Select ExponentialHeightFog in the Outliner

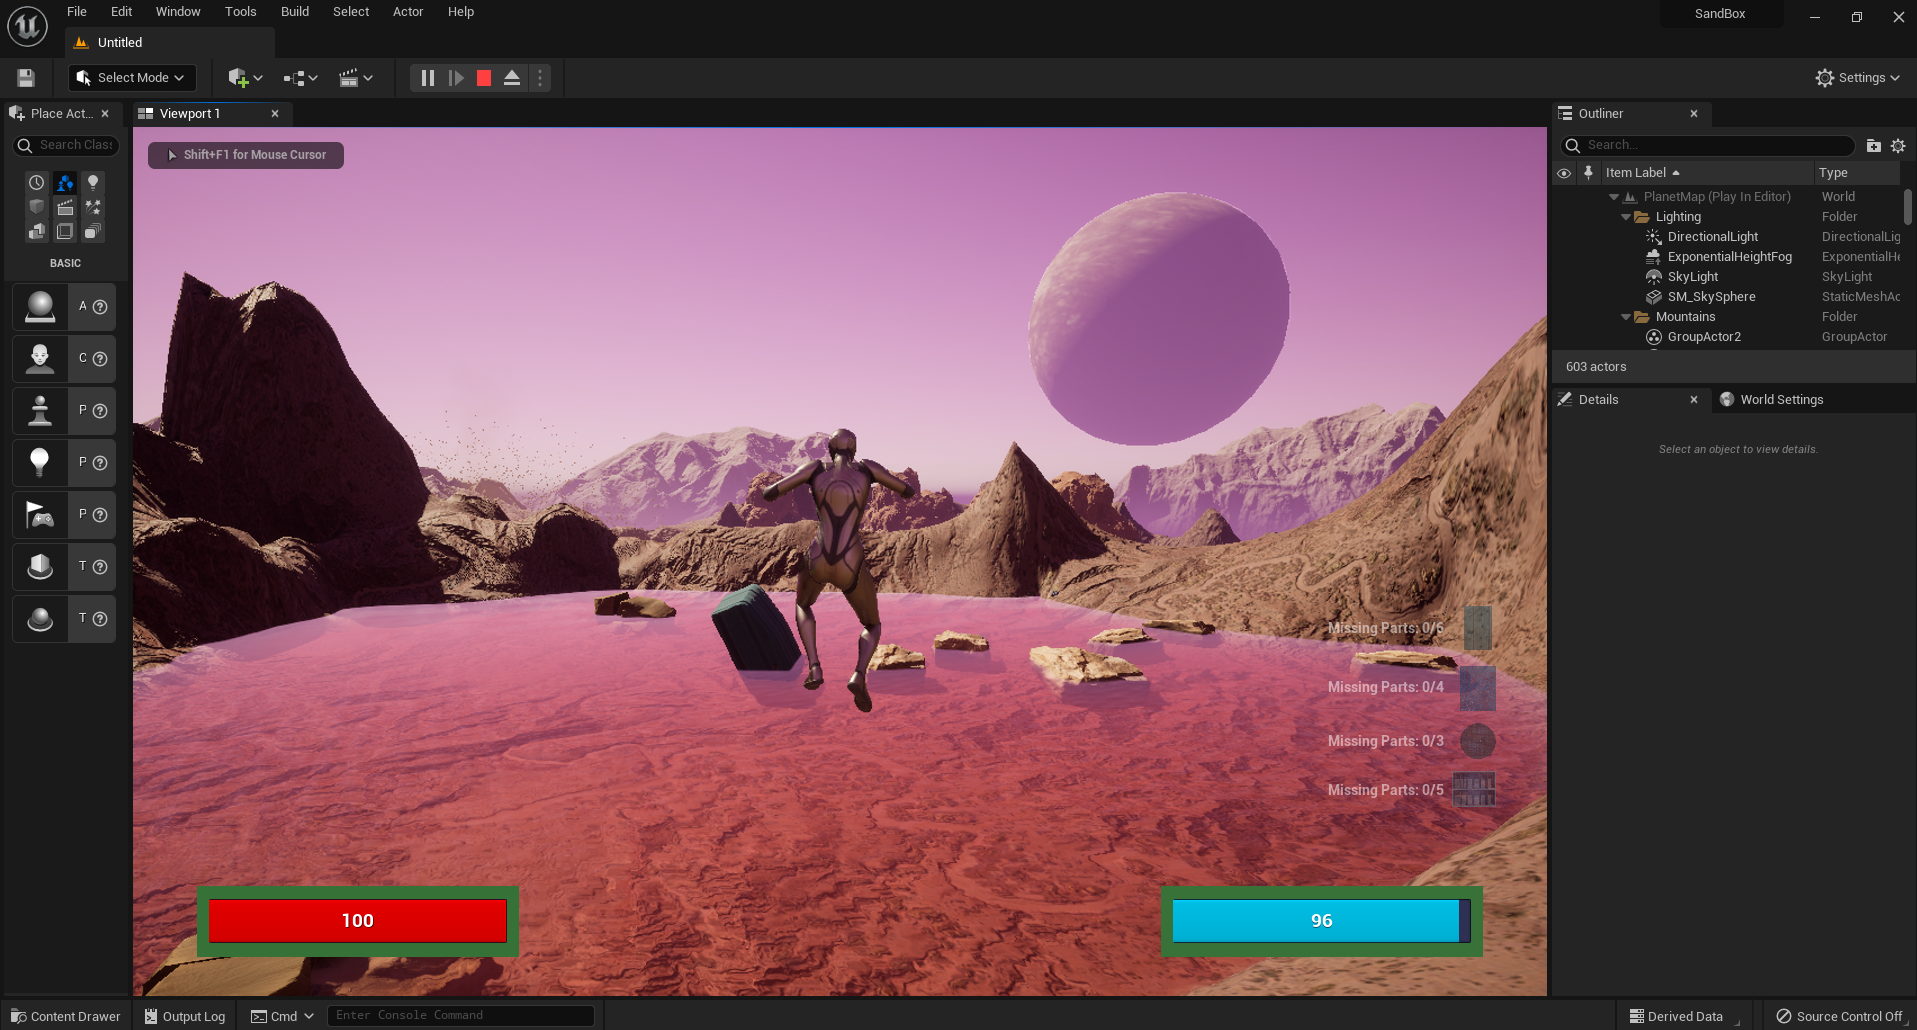(x=1729, y=257)
